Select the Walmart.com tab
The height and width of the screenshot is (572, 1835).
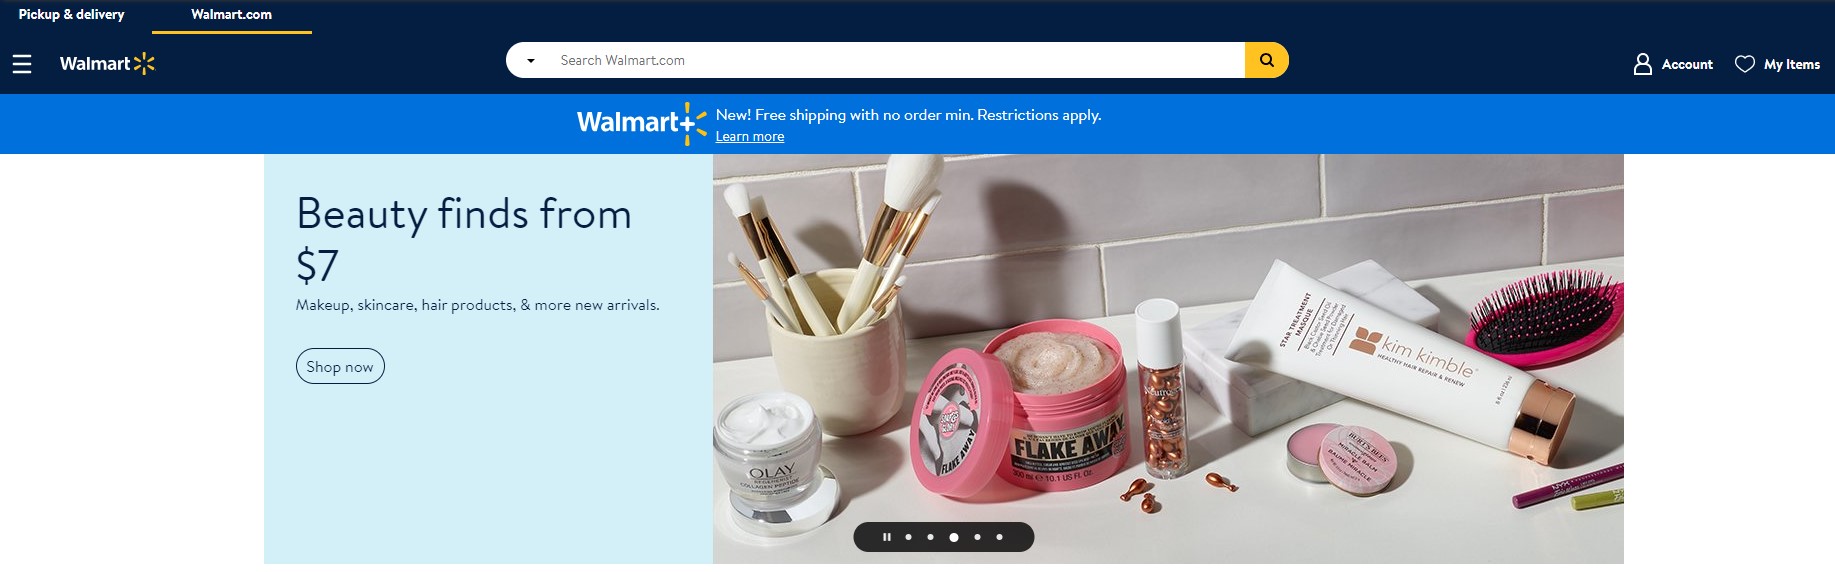pos(232,15)
